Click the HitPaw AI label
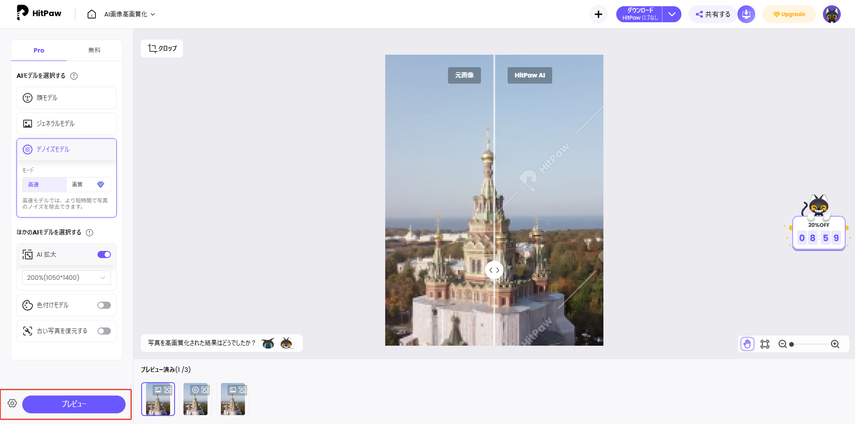Viewport: 855px width, 424px height. 529,75
